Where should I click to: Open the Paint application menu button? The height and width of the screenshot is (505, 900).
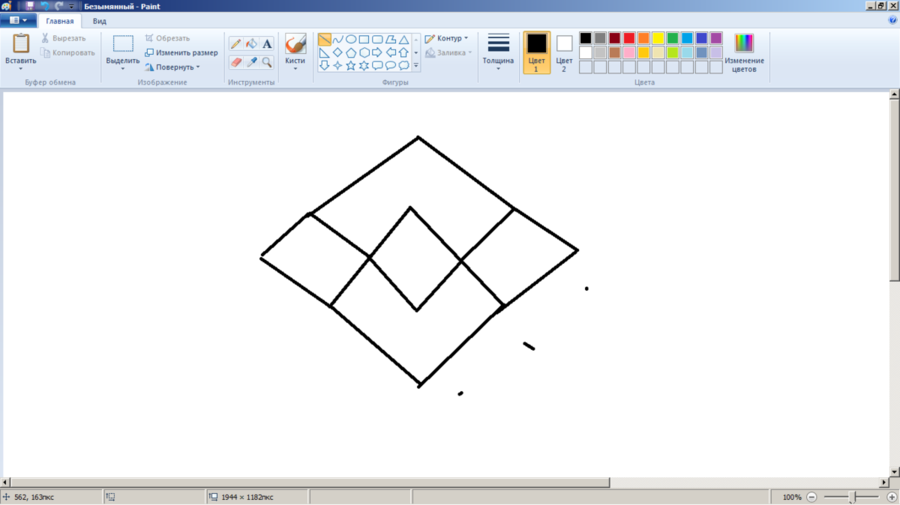(18, 21)
